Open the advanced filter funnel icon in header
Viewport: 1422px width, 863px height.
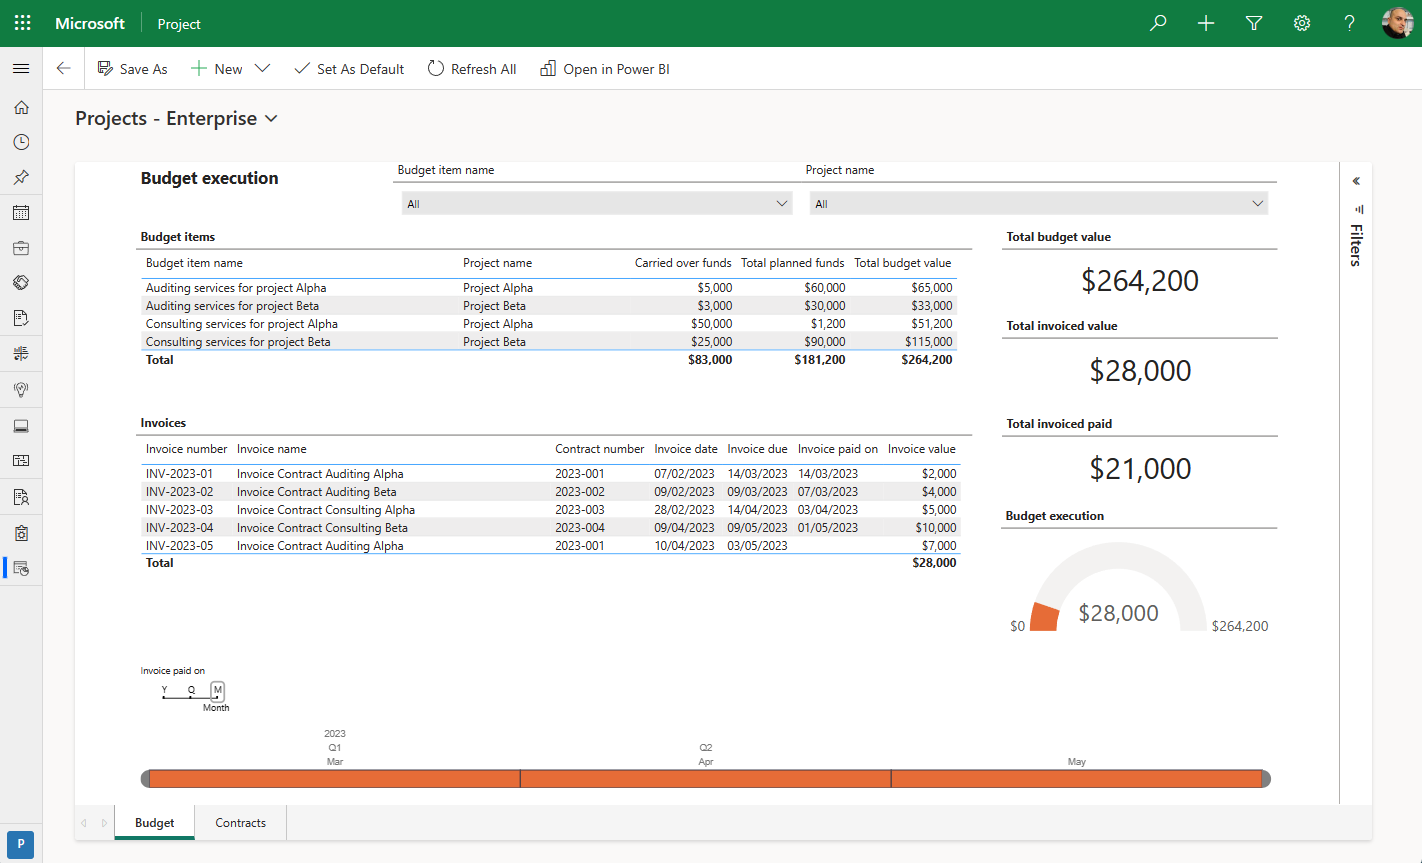1254,23
